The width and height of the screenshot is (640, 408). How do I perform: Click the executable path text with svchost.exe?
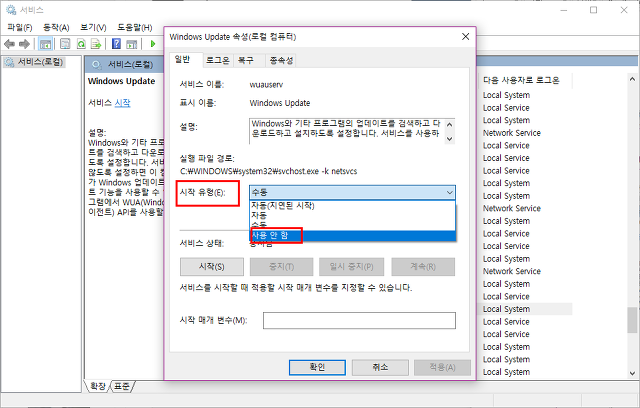pyautogui.click(x=269, y=171)
